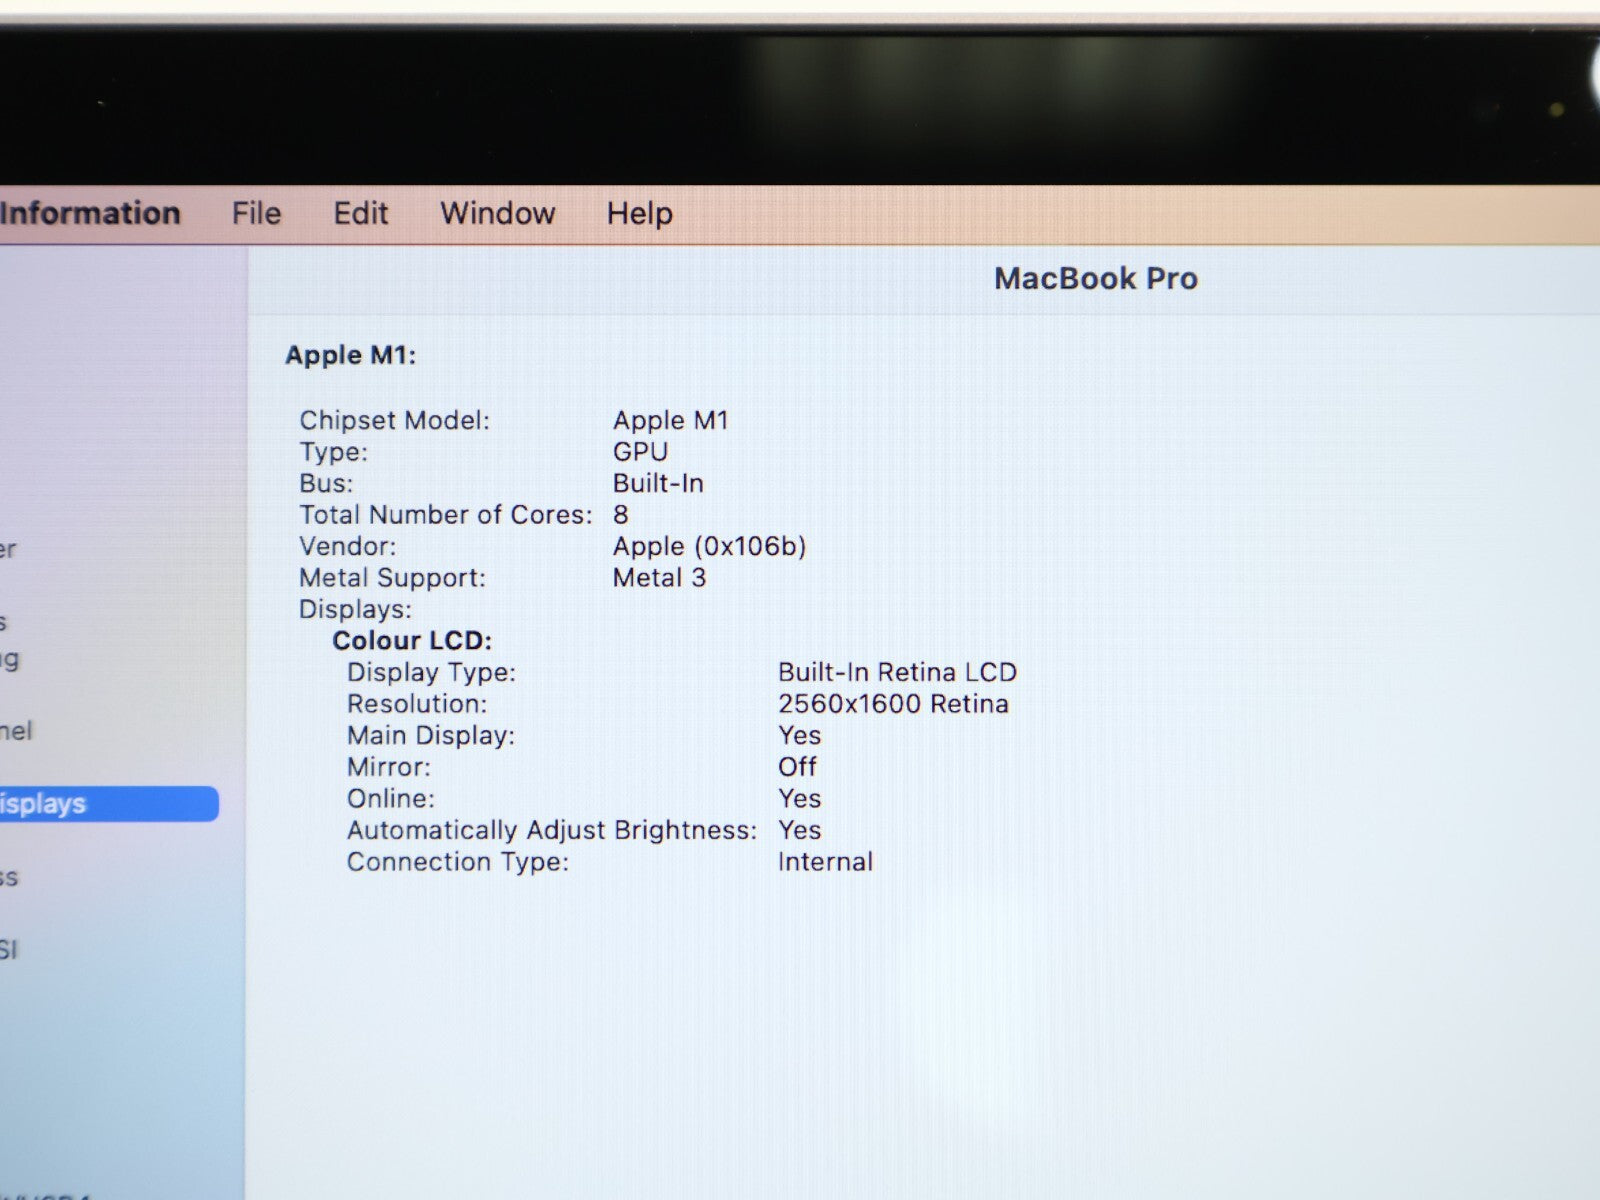Select the 'Metal 3' value

659,577
